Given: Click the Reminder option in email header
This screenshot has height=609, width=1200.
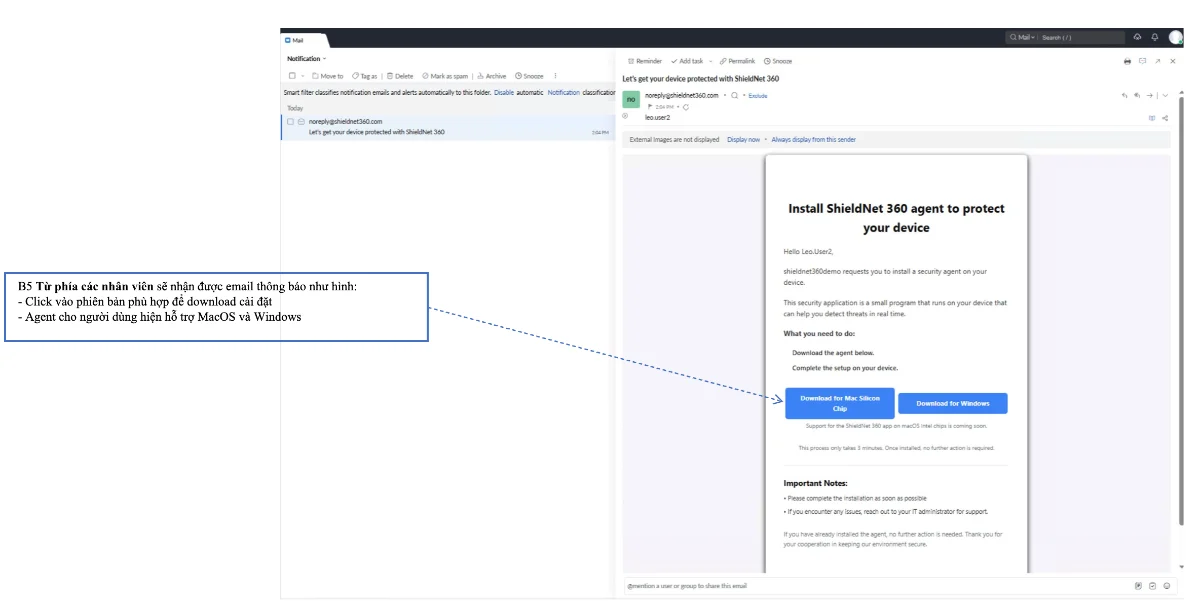Looking at the screenshot, I should click(645, 61).
